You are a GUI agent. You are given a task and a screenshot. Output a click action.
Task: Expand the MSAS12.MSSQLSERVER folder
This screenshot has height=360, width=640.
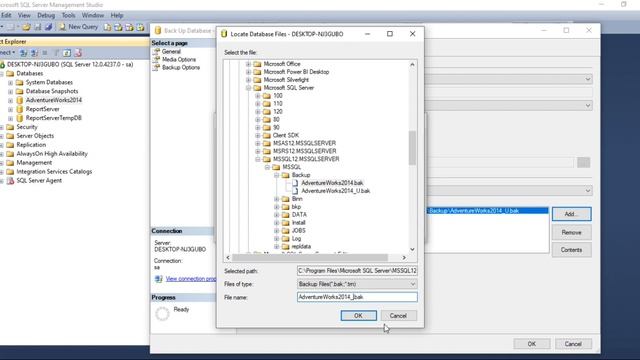258,143
